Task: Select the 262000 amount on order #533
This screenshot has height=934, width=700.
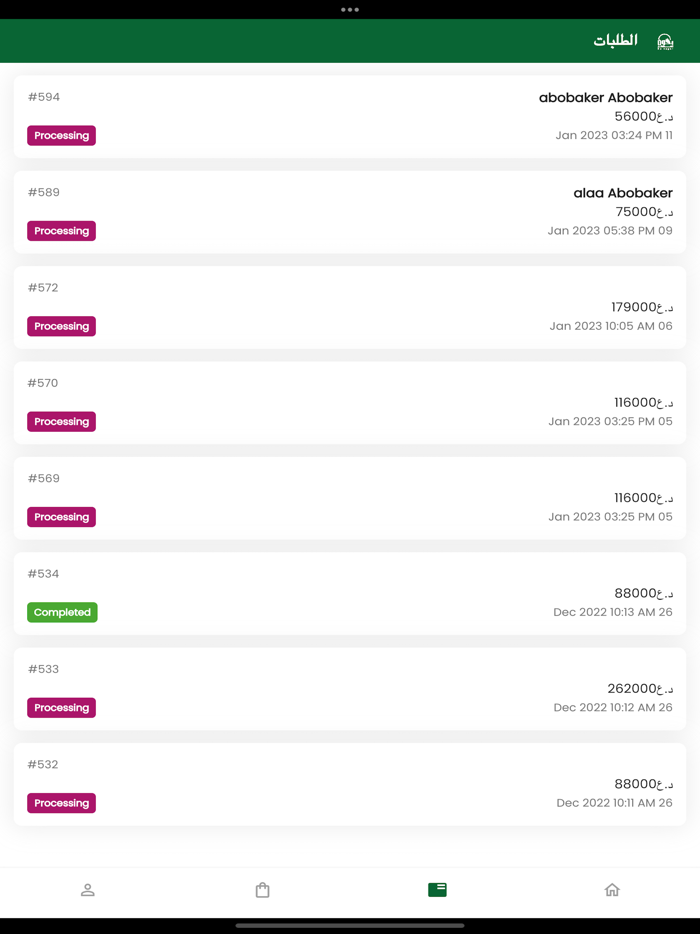Action: [x=639, y=688]
